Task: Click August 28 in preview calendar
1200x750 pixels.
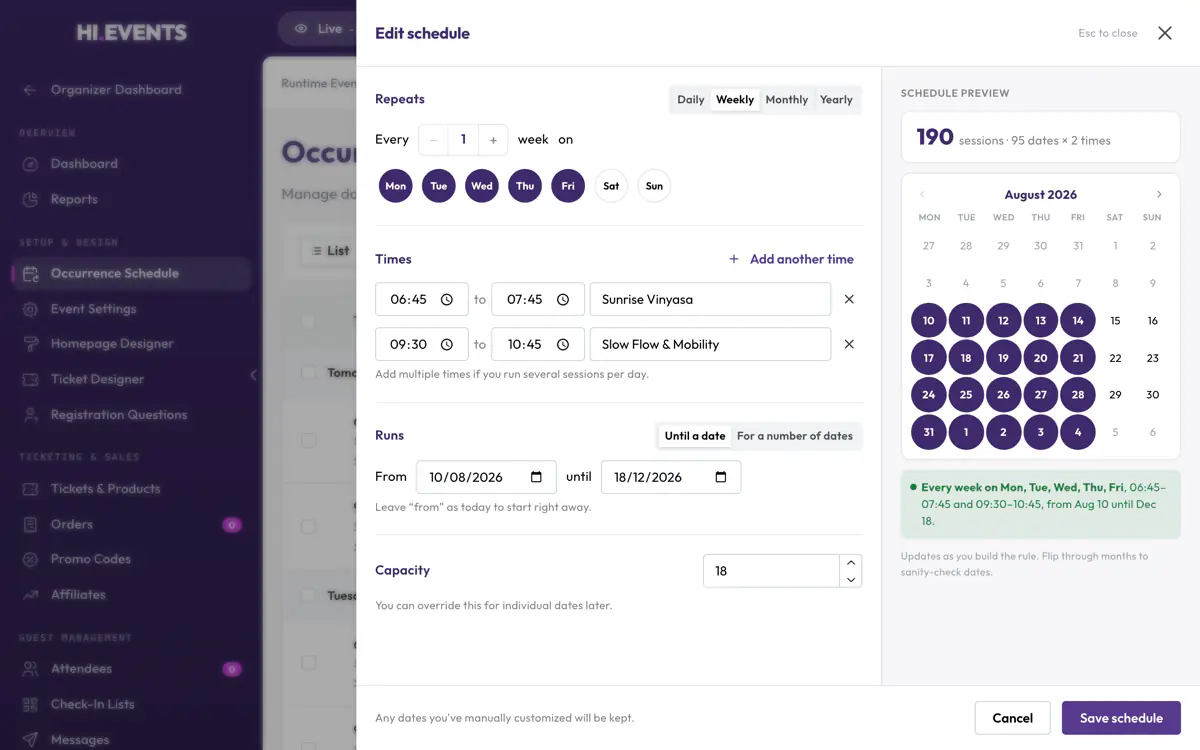Action: 1078,395
